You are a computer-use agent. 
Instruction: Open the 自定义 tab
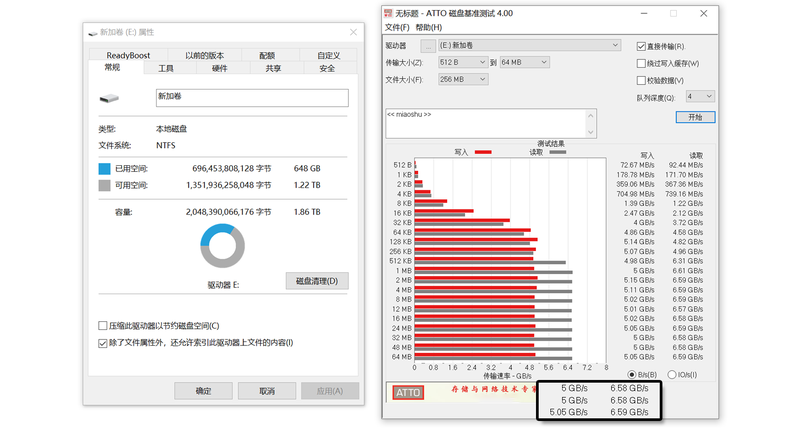[x=329, y=55]
